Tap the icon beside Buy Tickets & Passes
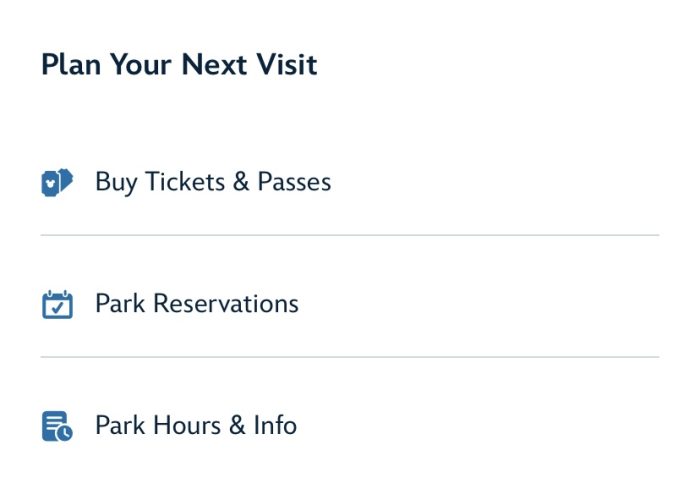Viewport: 700px width, 489px height. point(58,182)
